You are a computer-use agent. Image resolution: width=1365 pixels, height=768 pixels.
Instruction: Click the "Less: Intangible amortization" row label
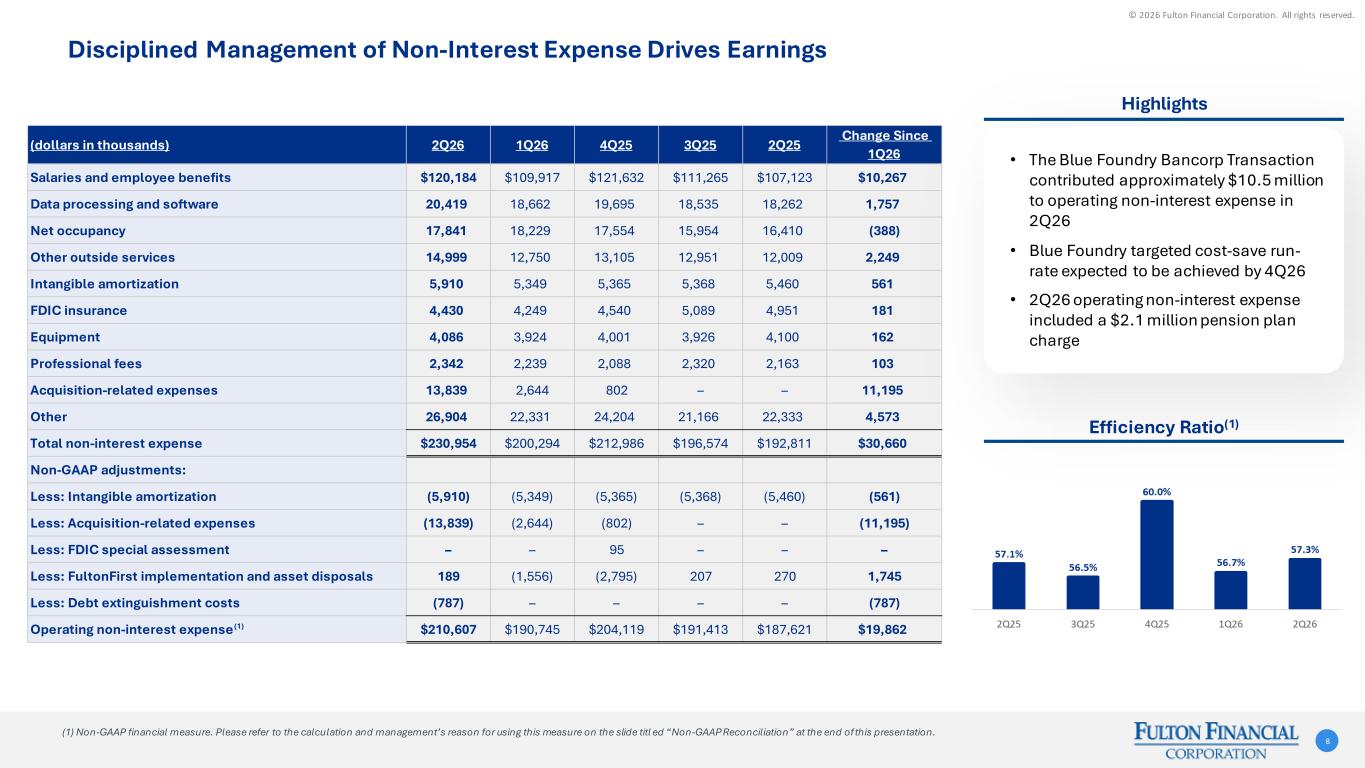point(123,496)
